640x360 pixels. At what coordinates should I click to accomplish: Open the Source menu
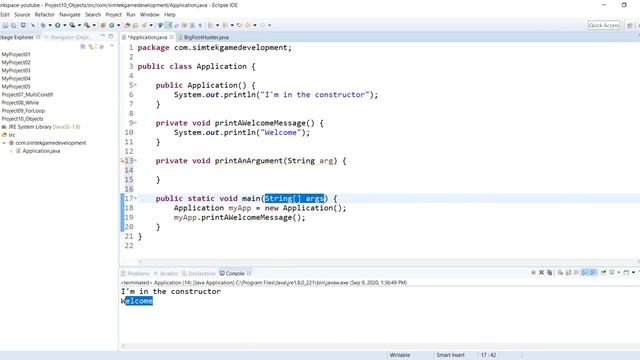22,14
